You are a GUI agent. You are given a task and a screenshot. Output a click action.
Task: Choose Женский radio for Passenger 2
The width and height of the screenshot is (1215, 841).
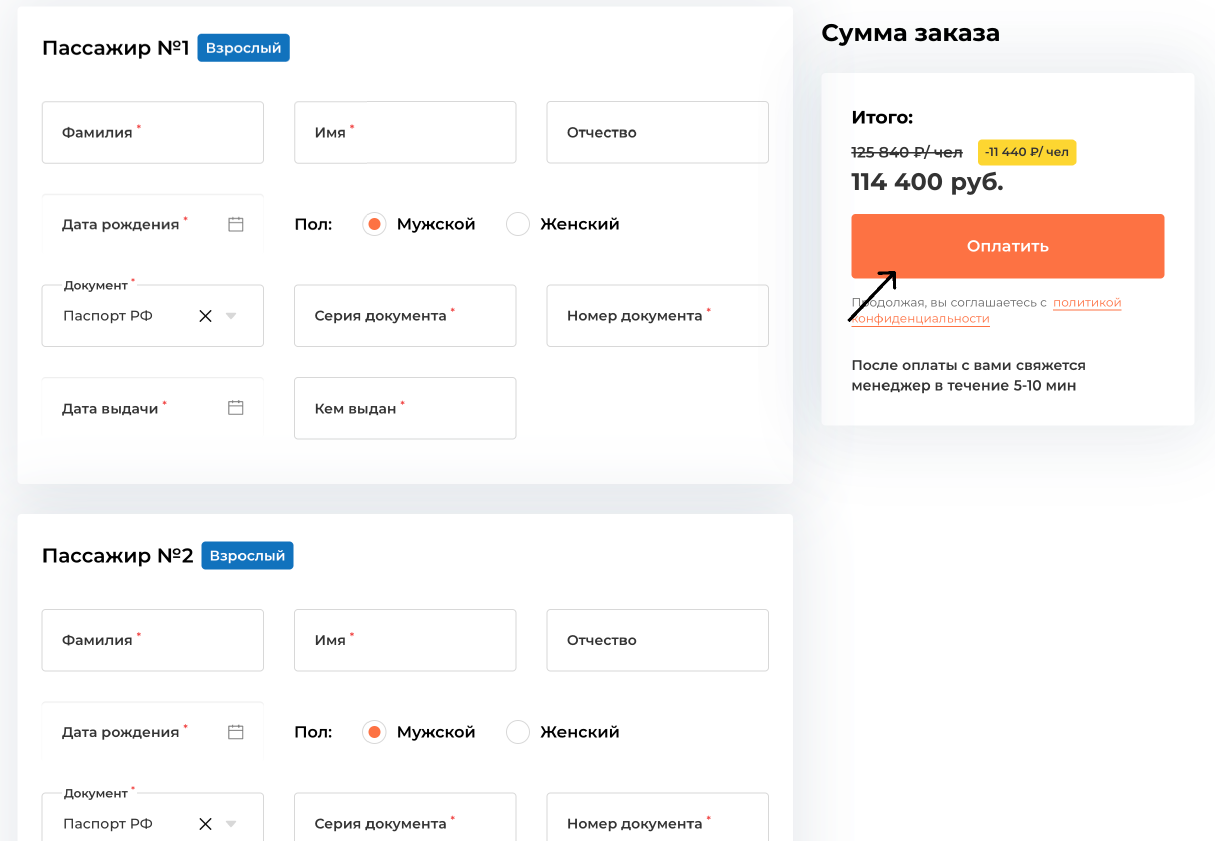point(518,732)
